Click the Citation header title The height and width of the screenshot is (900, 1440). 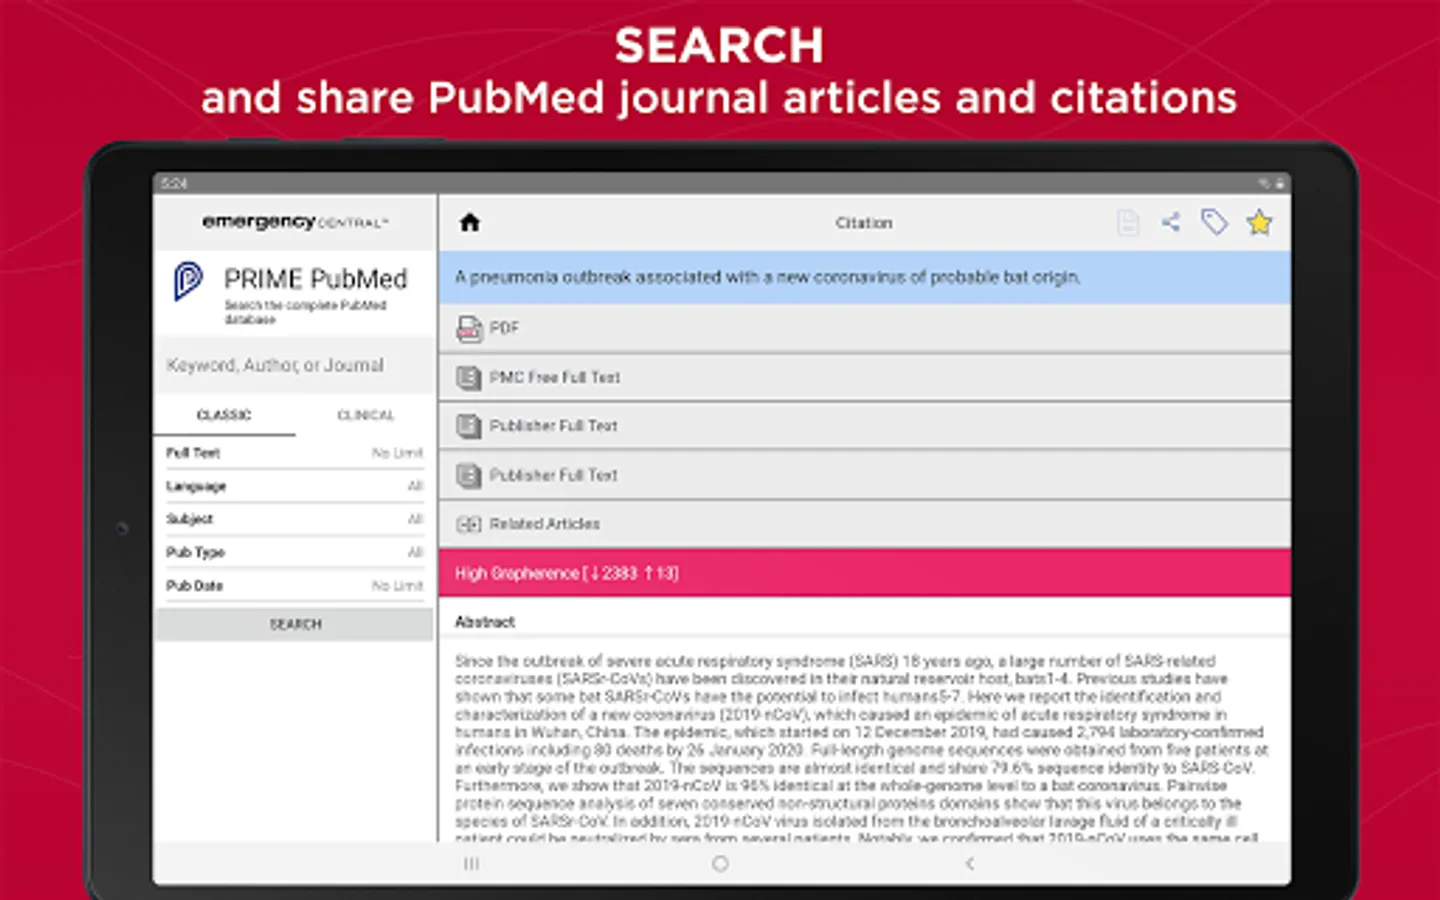864,223
